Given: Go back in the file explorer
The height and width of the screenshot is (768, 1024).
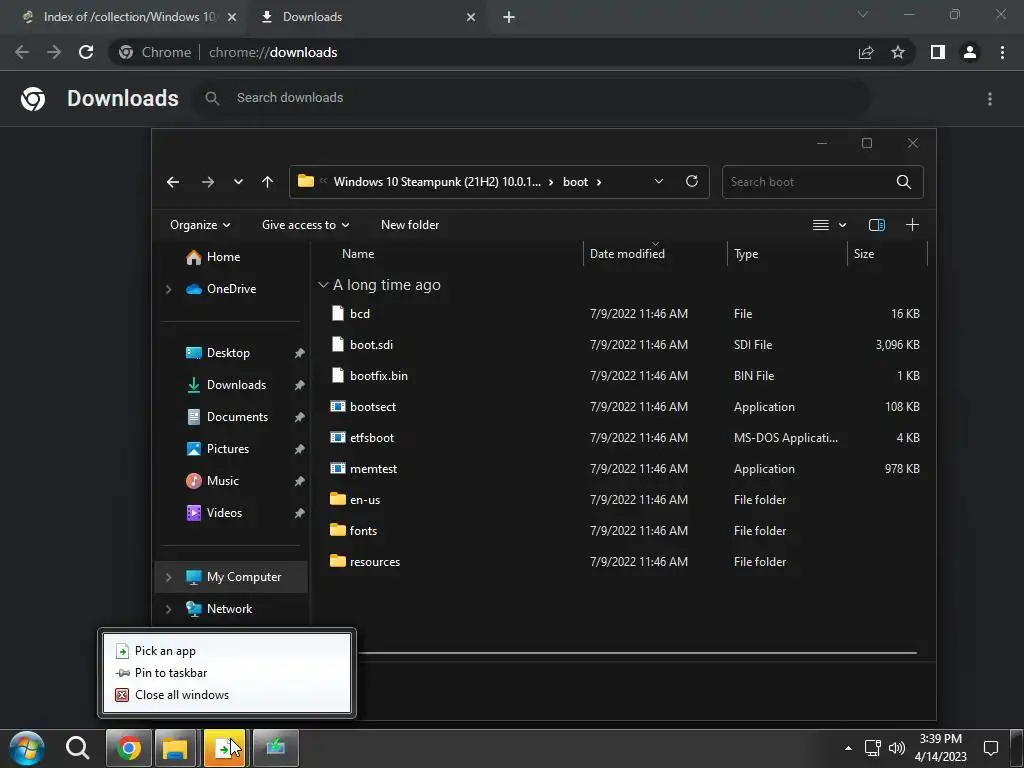Looking at the screenshot, I should click(173, 182).
